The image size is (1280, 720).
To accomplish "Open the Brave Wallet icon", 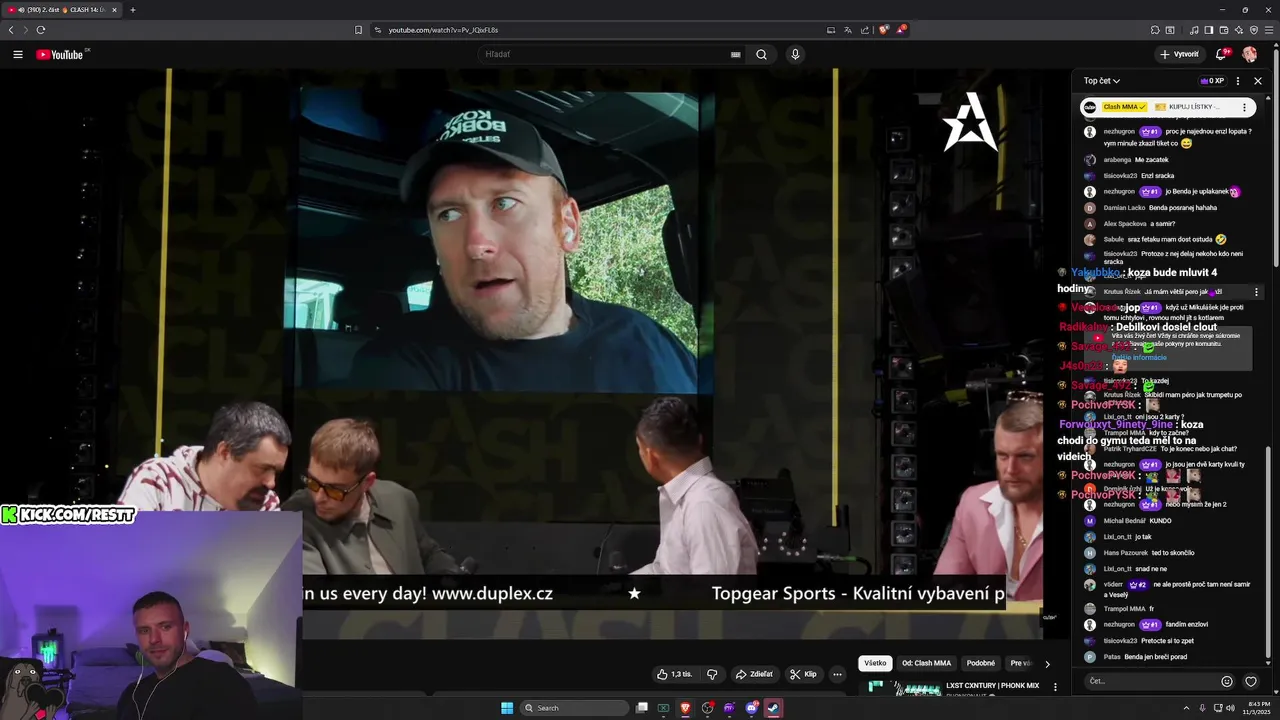I will 1224,30.
